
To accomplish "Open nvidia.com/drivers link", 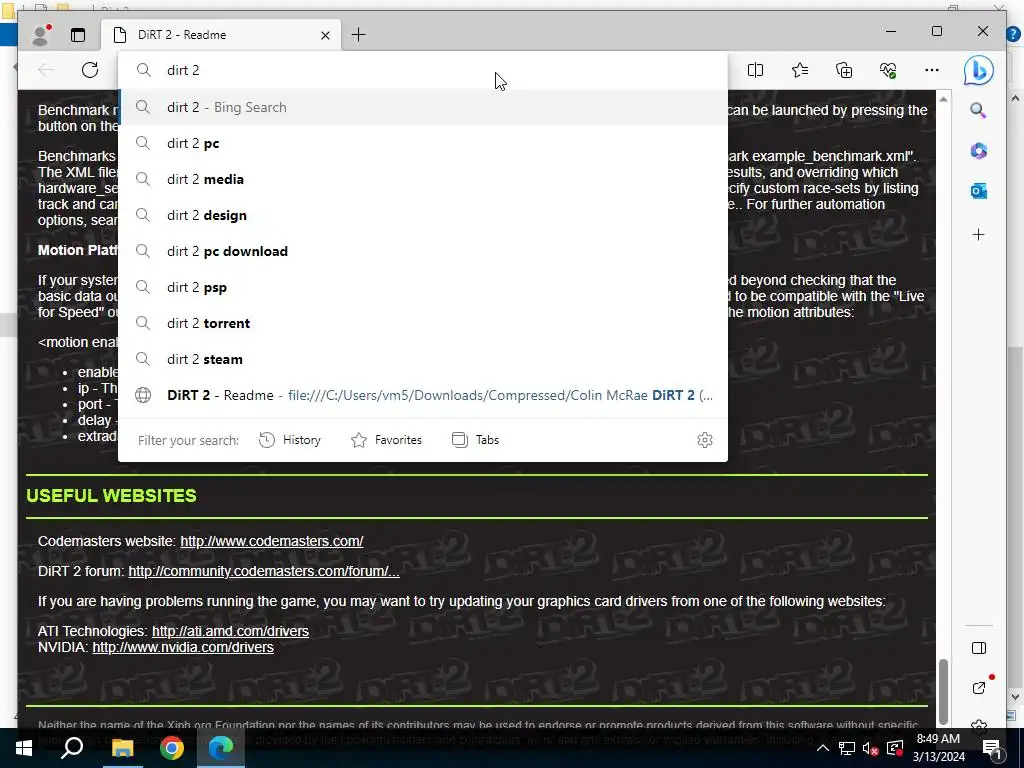I will (x=183, y=647).
